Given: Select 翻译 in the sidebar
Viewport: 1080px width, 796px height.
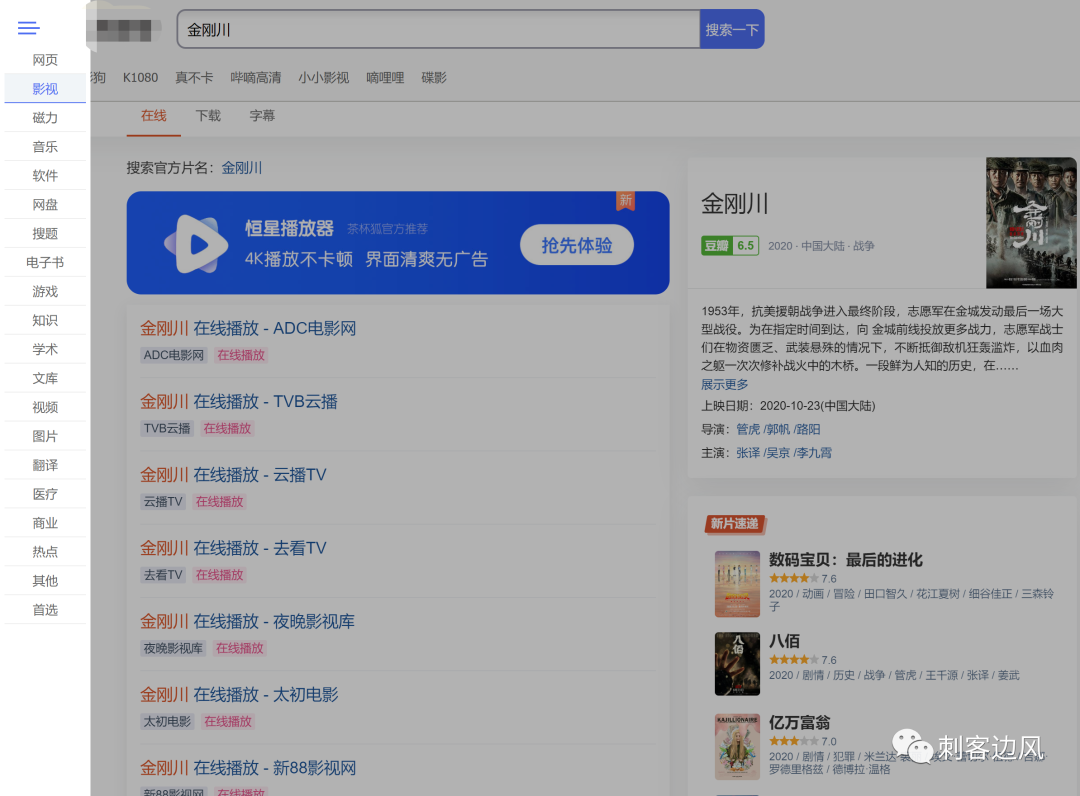Looking at the screenshot, I should [x=45, y=465].
